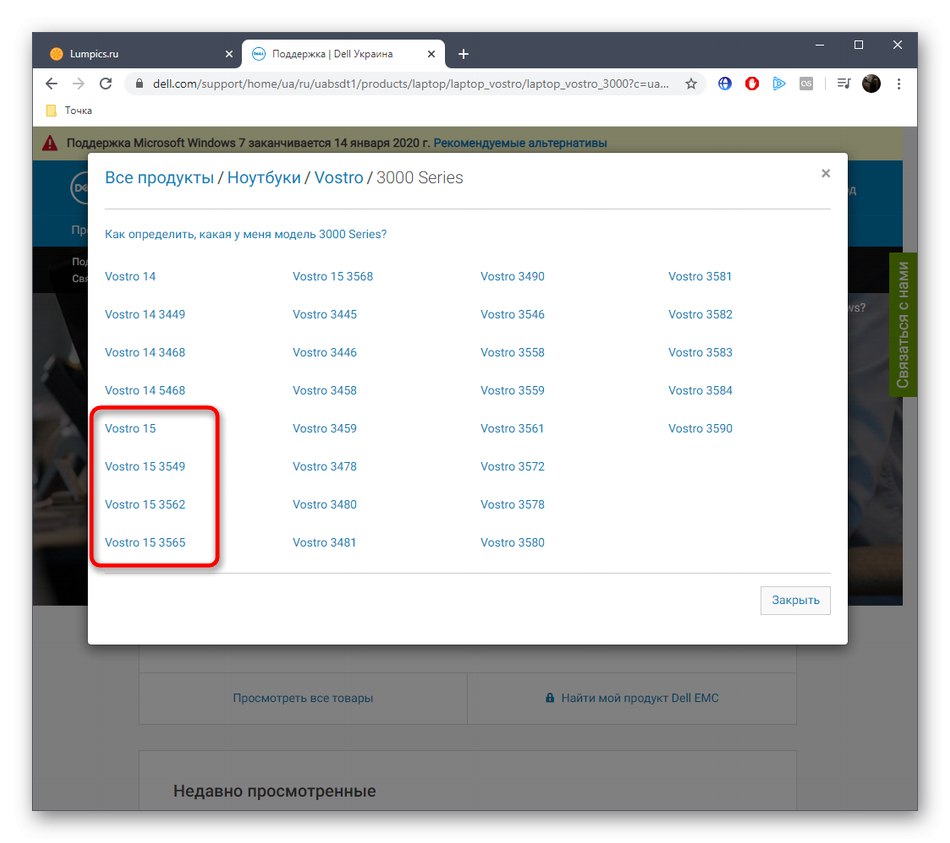Select Vostro 3458
Image resolution: width=950 pixels, height=843 pixels.
click(x=325, y=391)
